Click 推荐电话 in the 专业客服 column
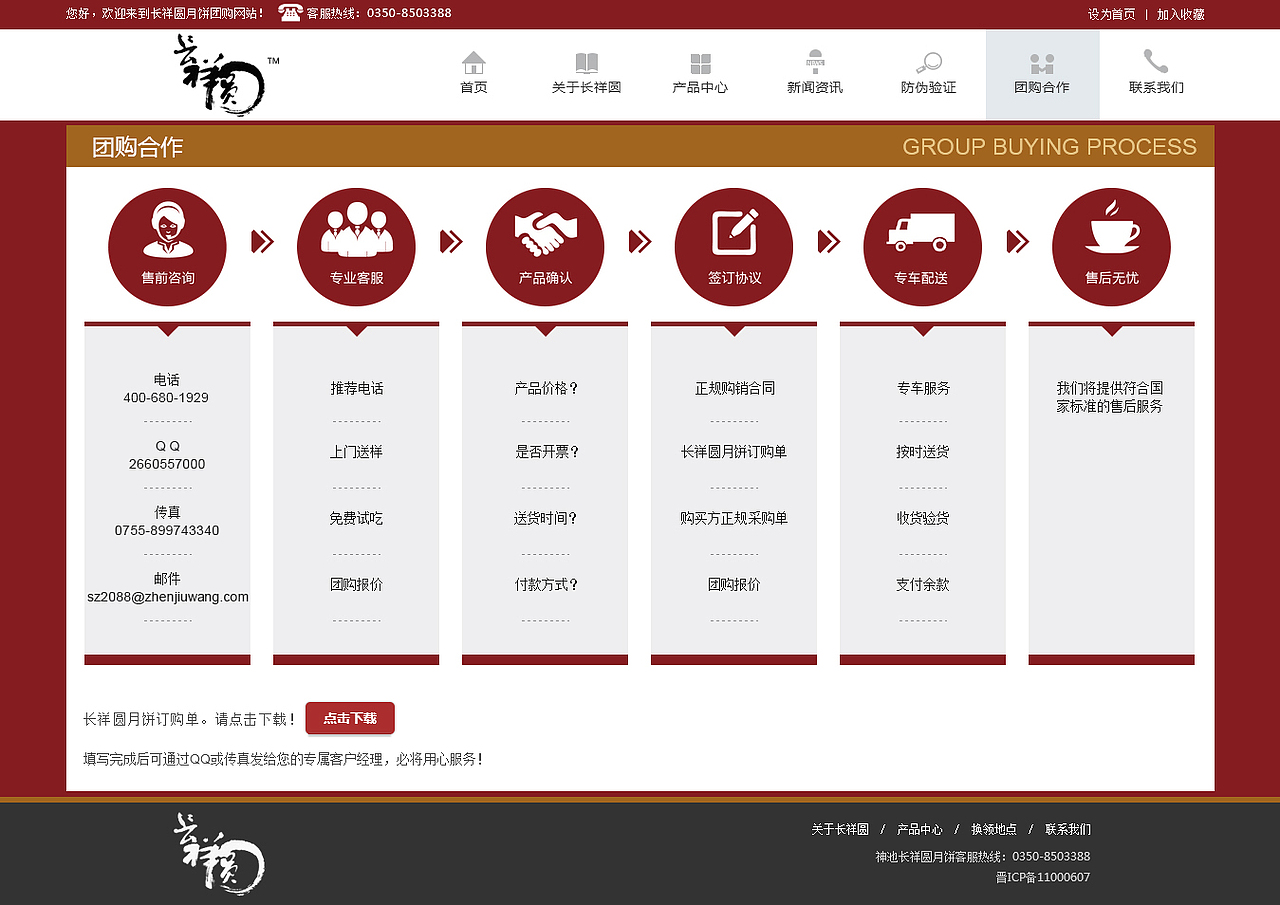 357,388
